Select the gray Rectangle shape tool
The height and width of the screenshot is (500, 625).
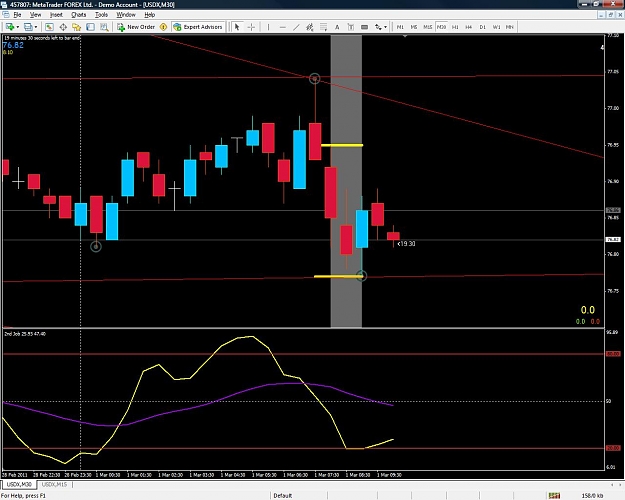364,27
